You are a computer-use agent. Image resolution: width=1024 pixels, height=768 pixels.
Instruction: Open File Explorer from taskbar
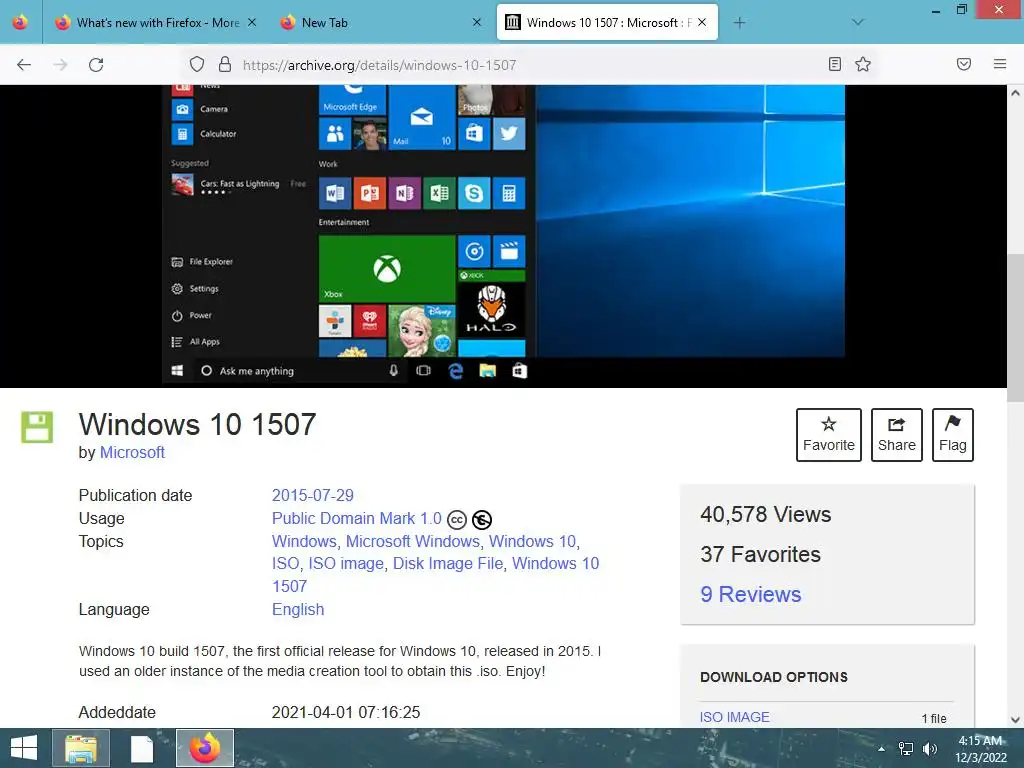(81, 748)
